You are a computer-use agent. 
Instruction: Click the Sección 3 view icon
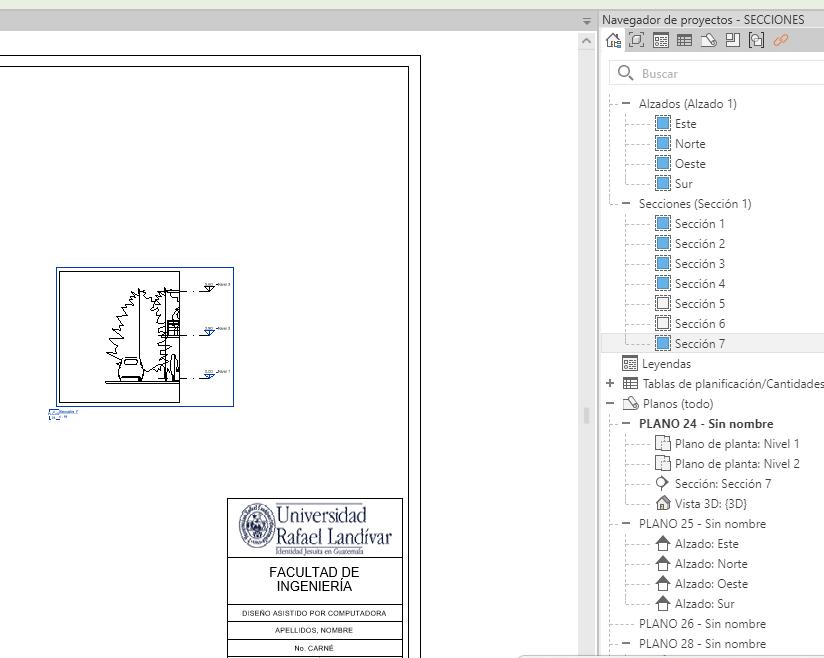663,263
